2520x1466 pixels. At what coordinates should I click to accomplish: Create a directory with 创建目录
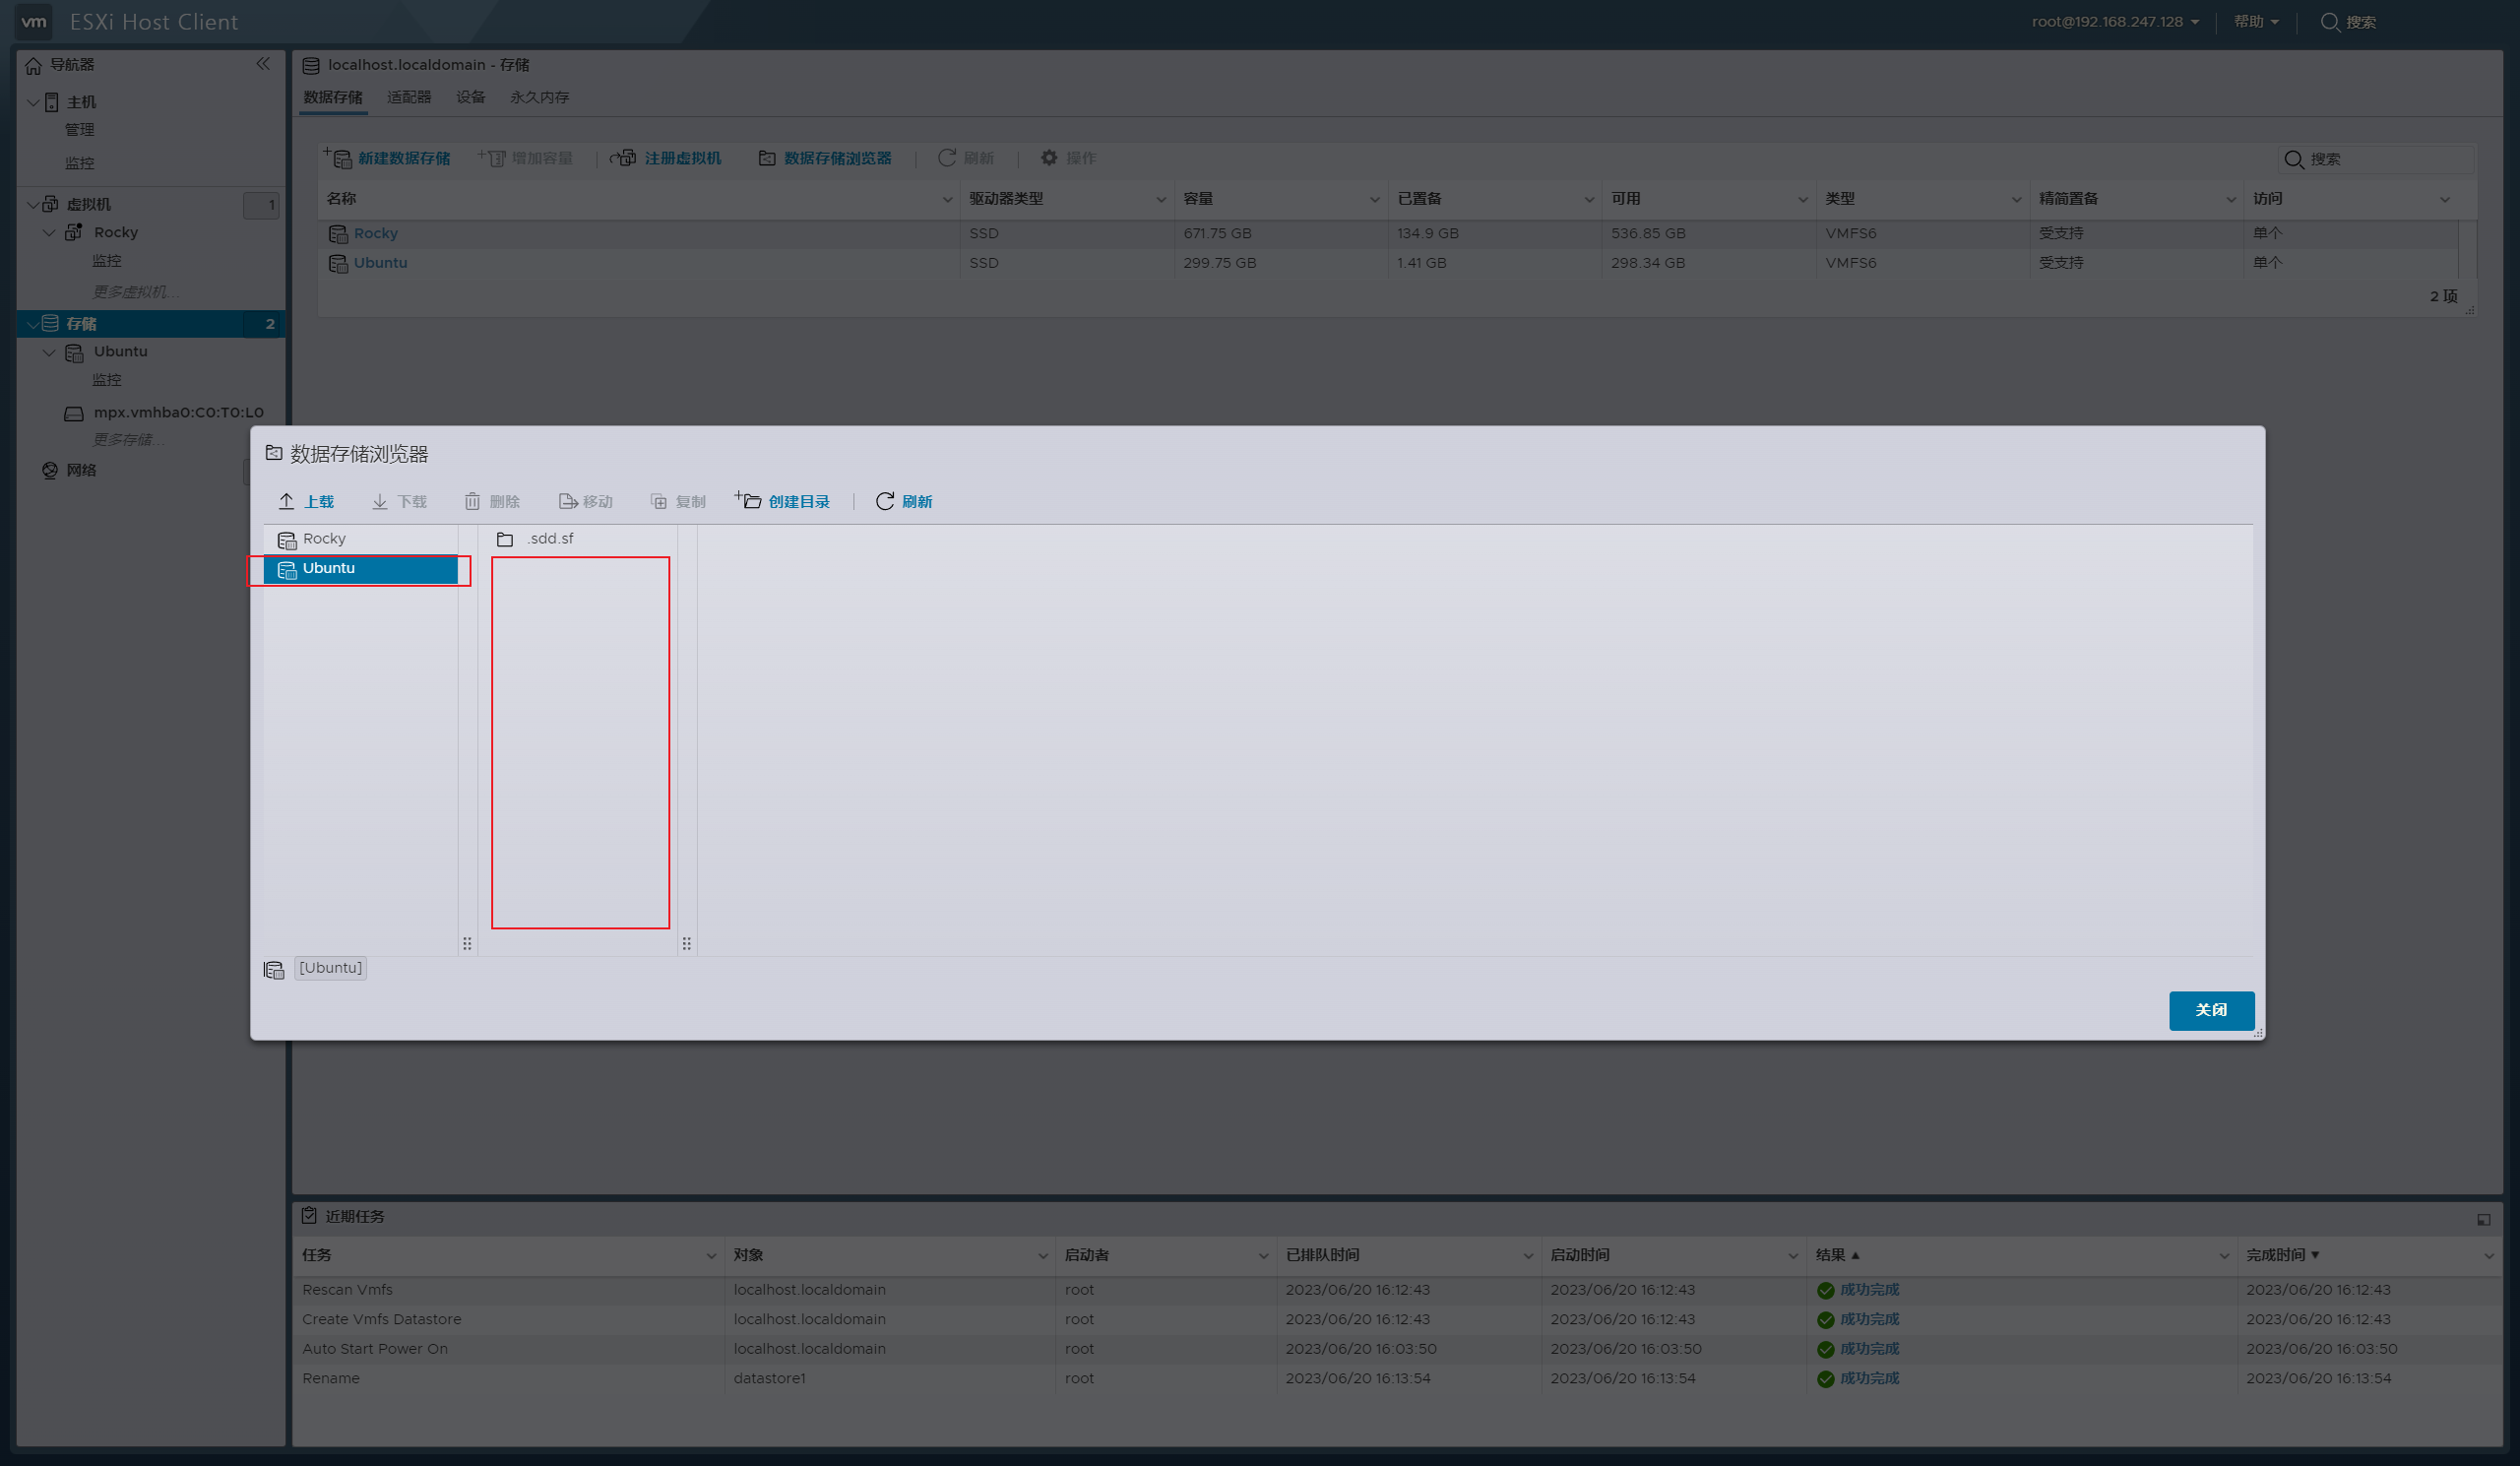783,501
